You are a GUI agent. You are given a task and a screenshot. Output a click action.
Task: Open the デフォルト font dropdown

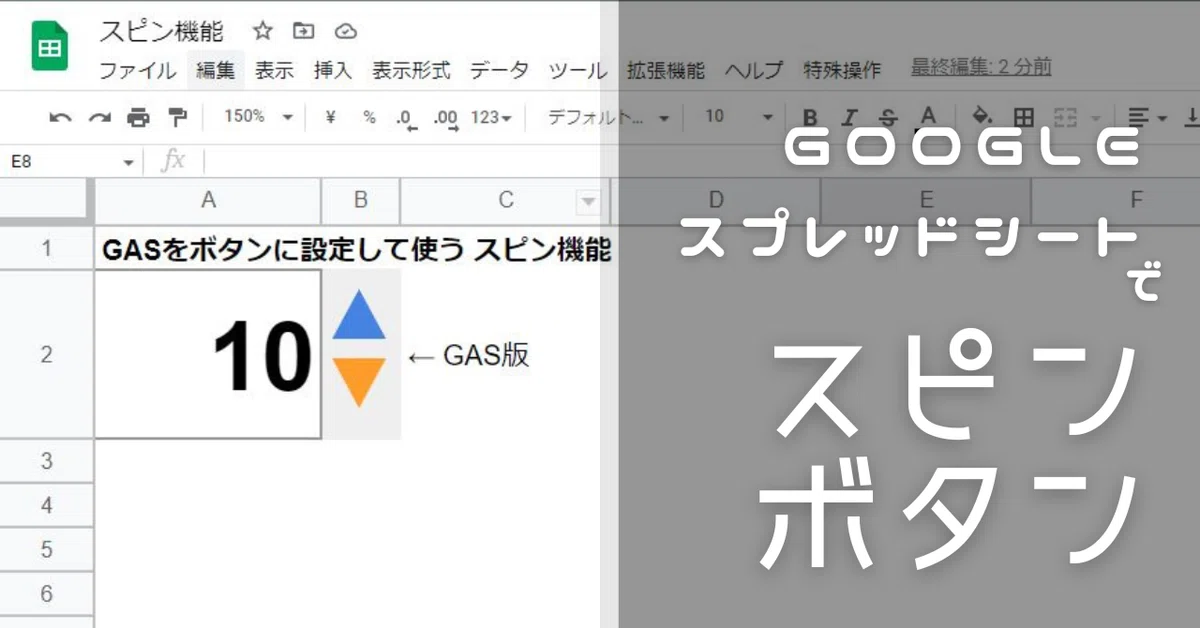[x=608, y=117]
